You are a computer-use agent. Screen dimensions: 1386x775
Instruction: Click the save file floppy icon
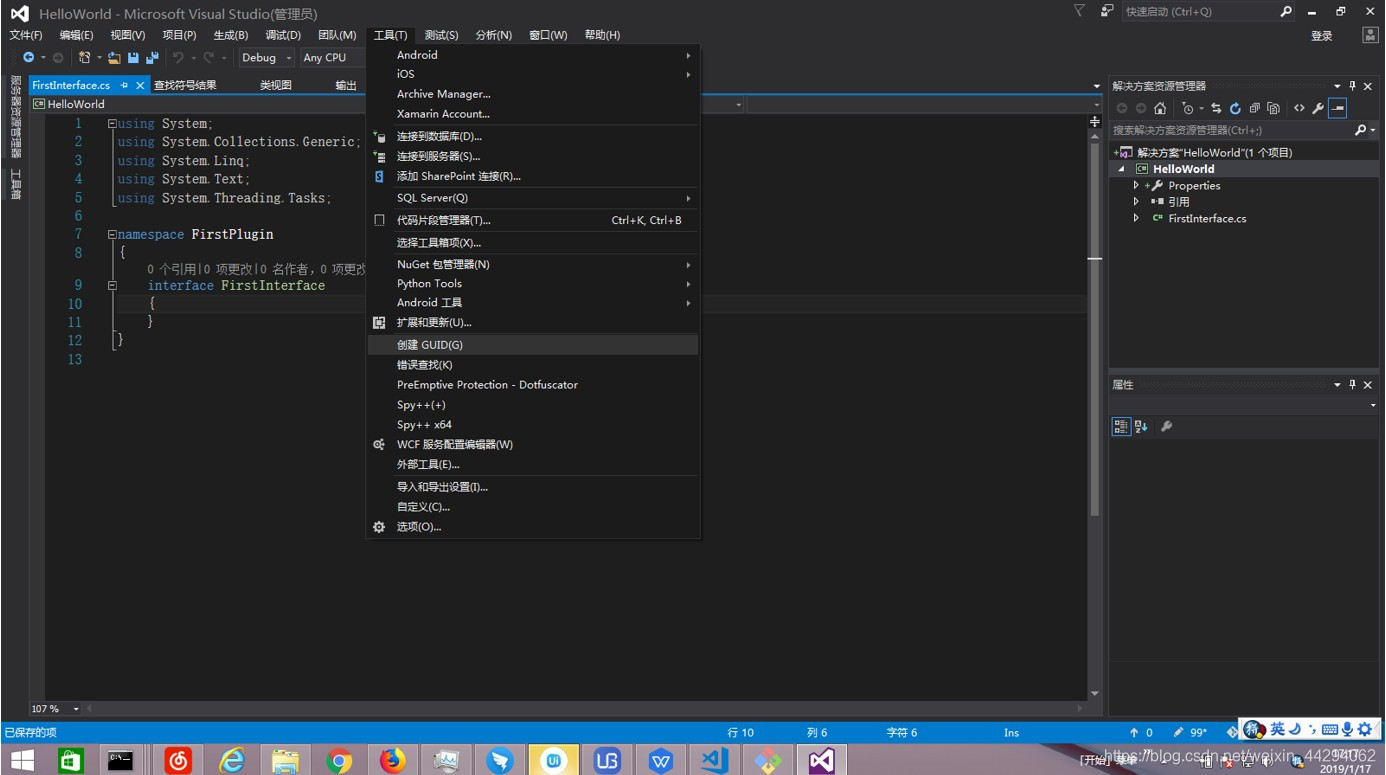(133, 58)
